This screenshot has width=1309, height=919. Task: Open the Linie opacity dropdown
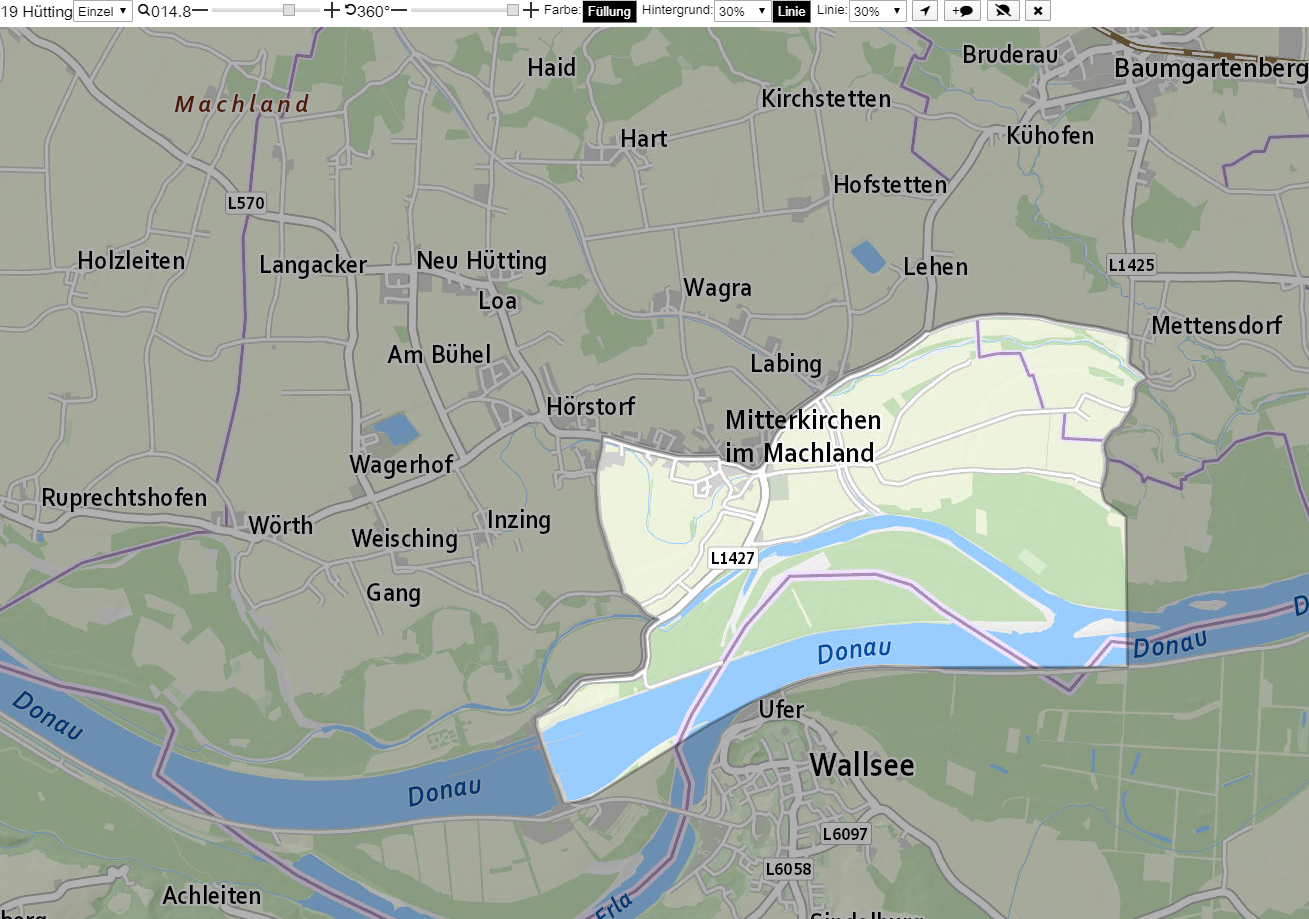click(877, 11)
